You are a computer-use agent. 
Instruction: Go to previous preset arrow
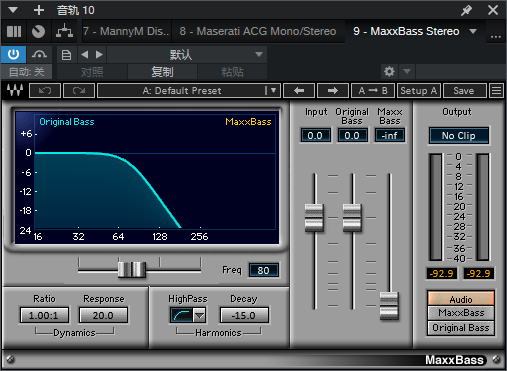(85, 54)
